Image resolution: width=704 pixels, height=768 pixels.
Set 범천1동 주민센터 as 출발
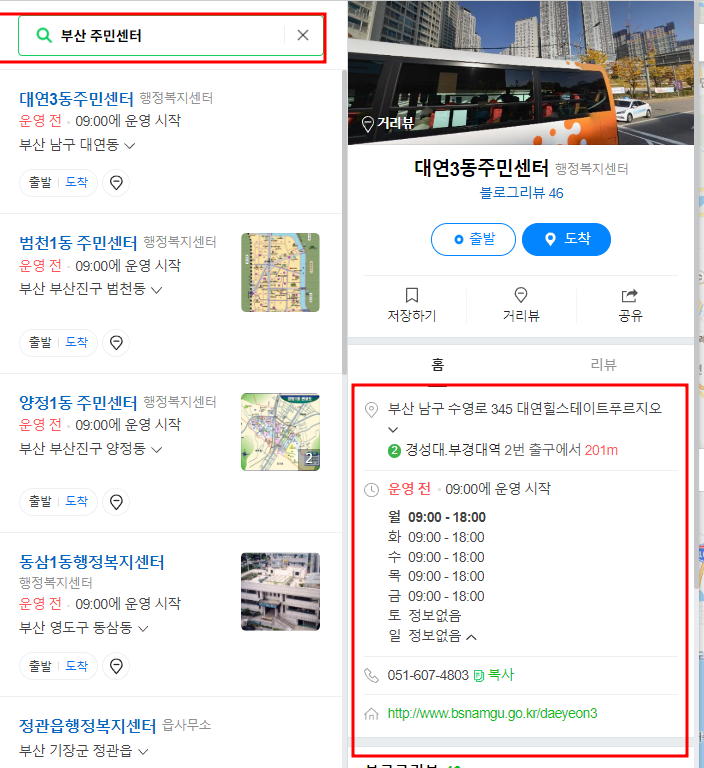click(x=40, y=342)
